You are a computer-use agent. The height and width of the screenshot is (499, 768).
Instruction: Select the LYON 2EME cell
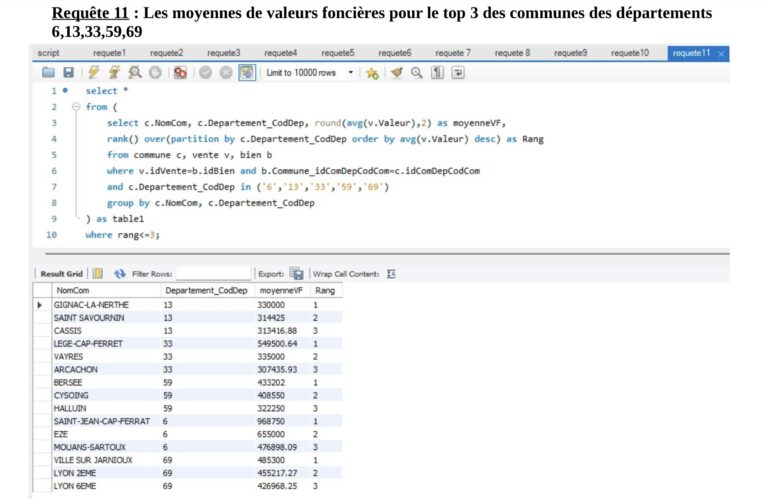[x=106, y=473]
